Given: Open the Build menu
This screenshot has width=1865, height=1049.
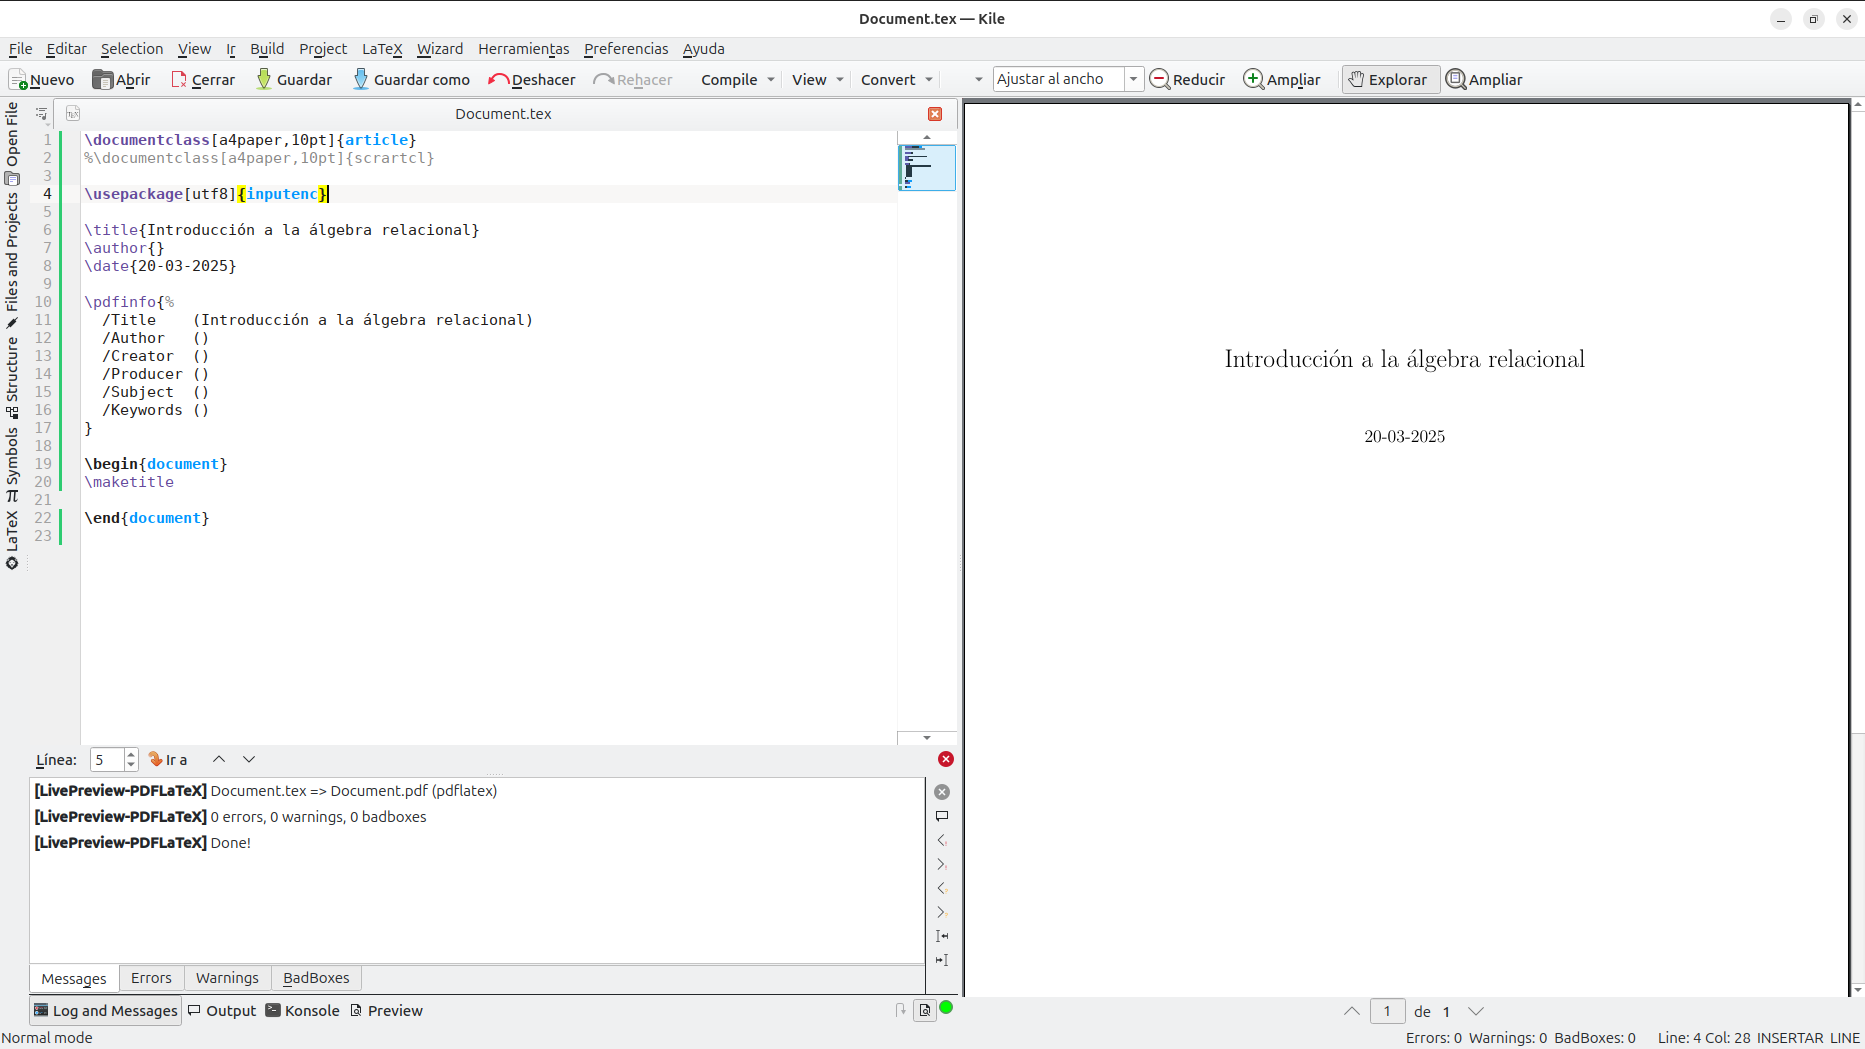Looking at the screenshot, I should pos(267,49).
